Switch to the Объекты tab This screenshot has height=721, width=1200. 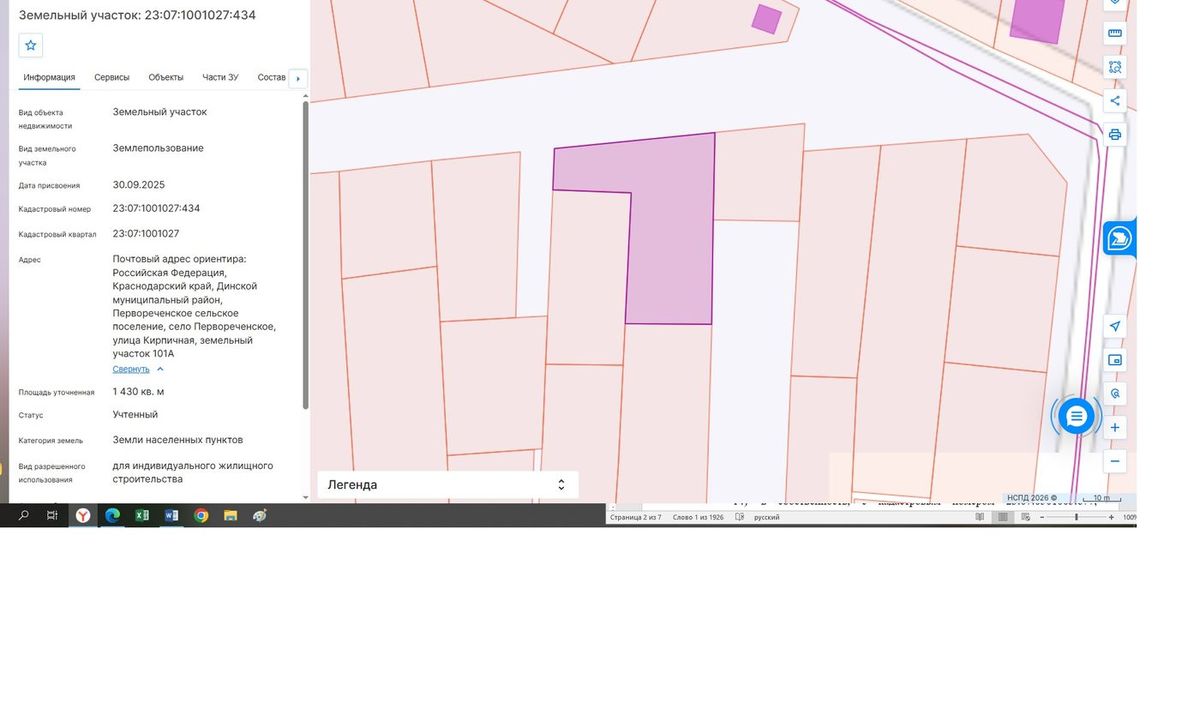point(166,77)
